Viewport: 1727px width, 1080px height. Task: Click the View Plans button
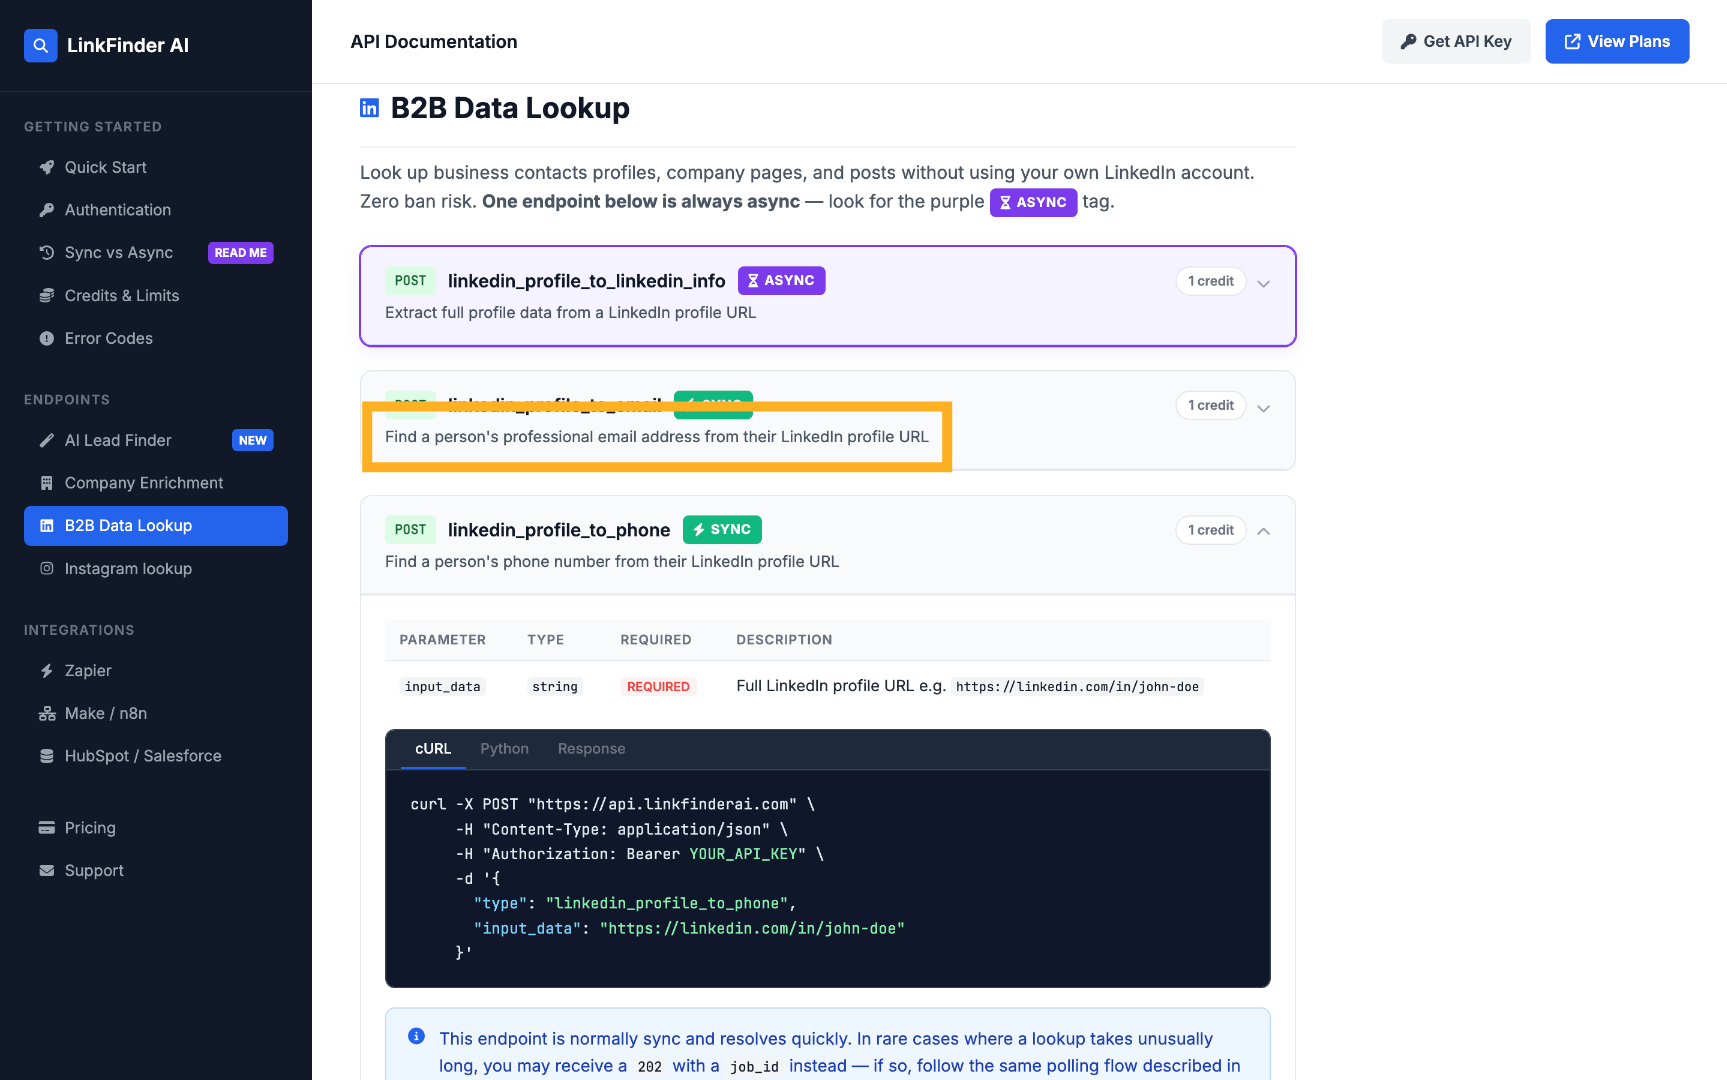1617,41
